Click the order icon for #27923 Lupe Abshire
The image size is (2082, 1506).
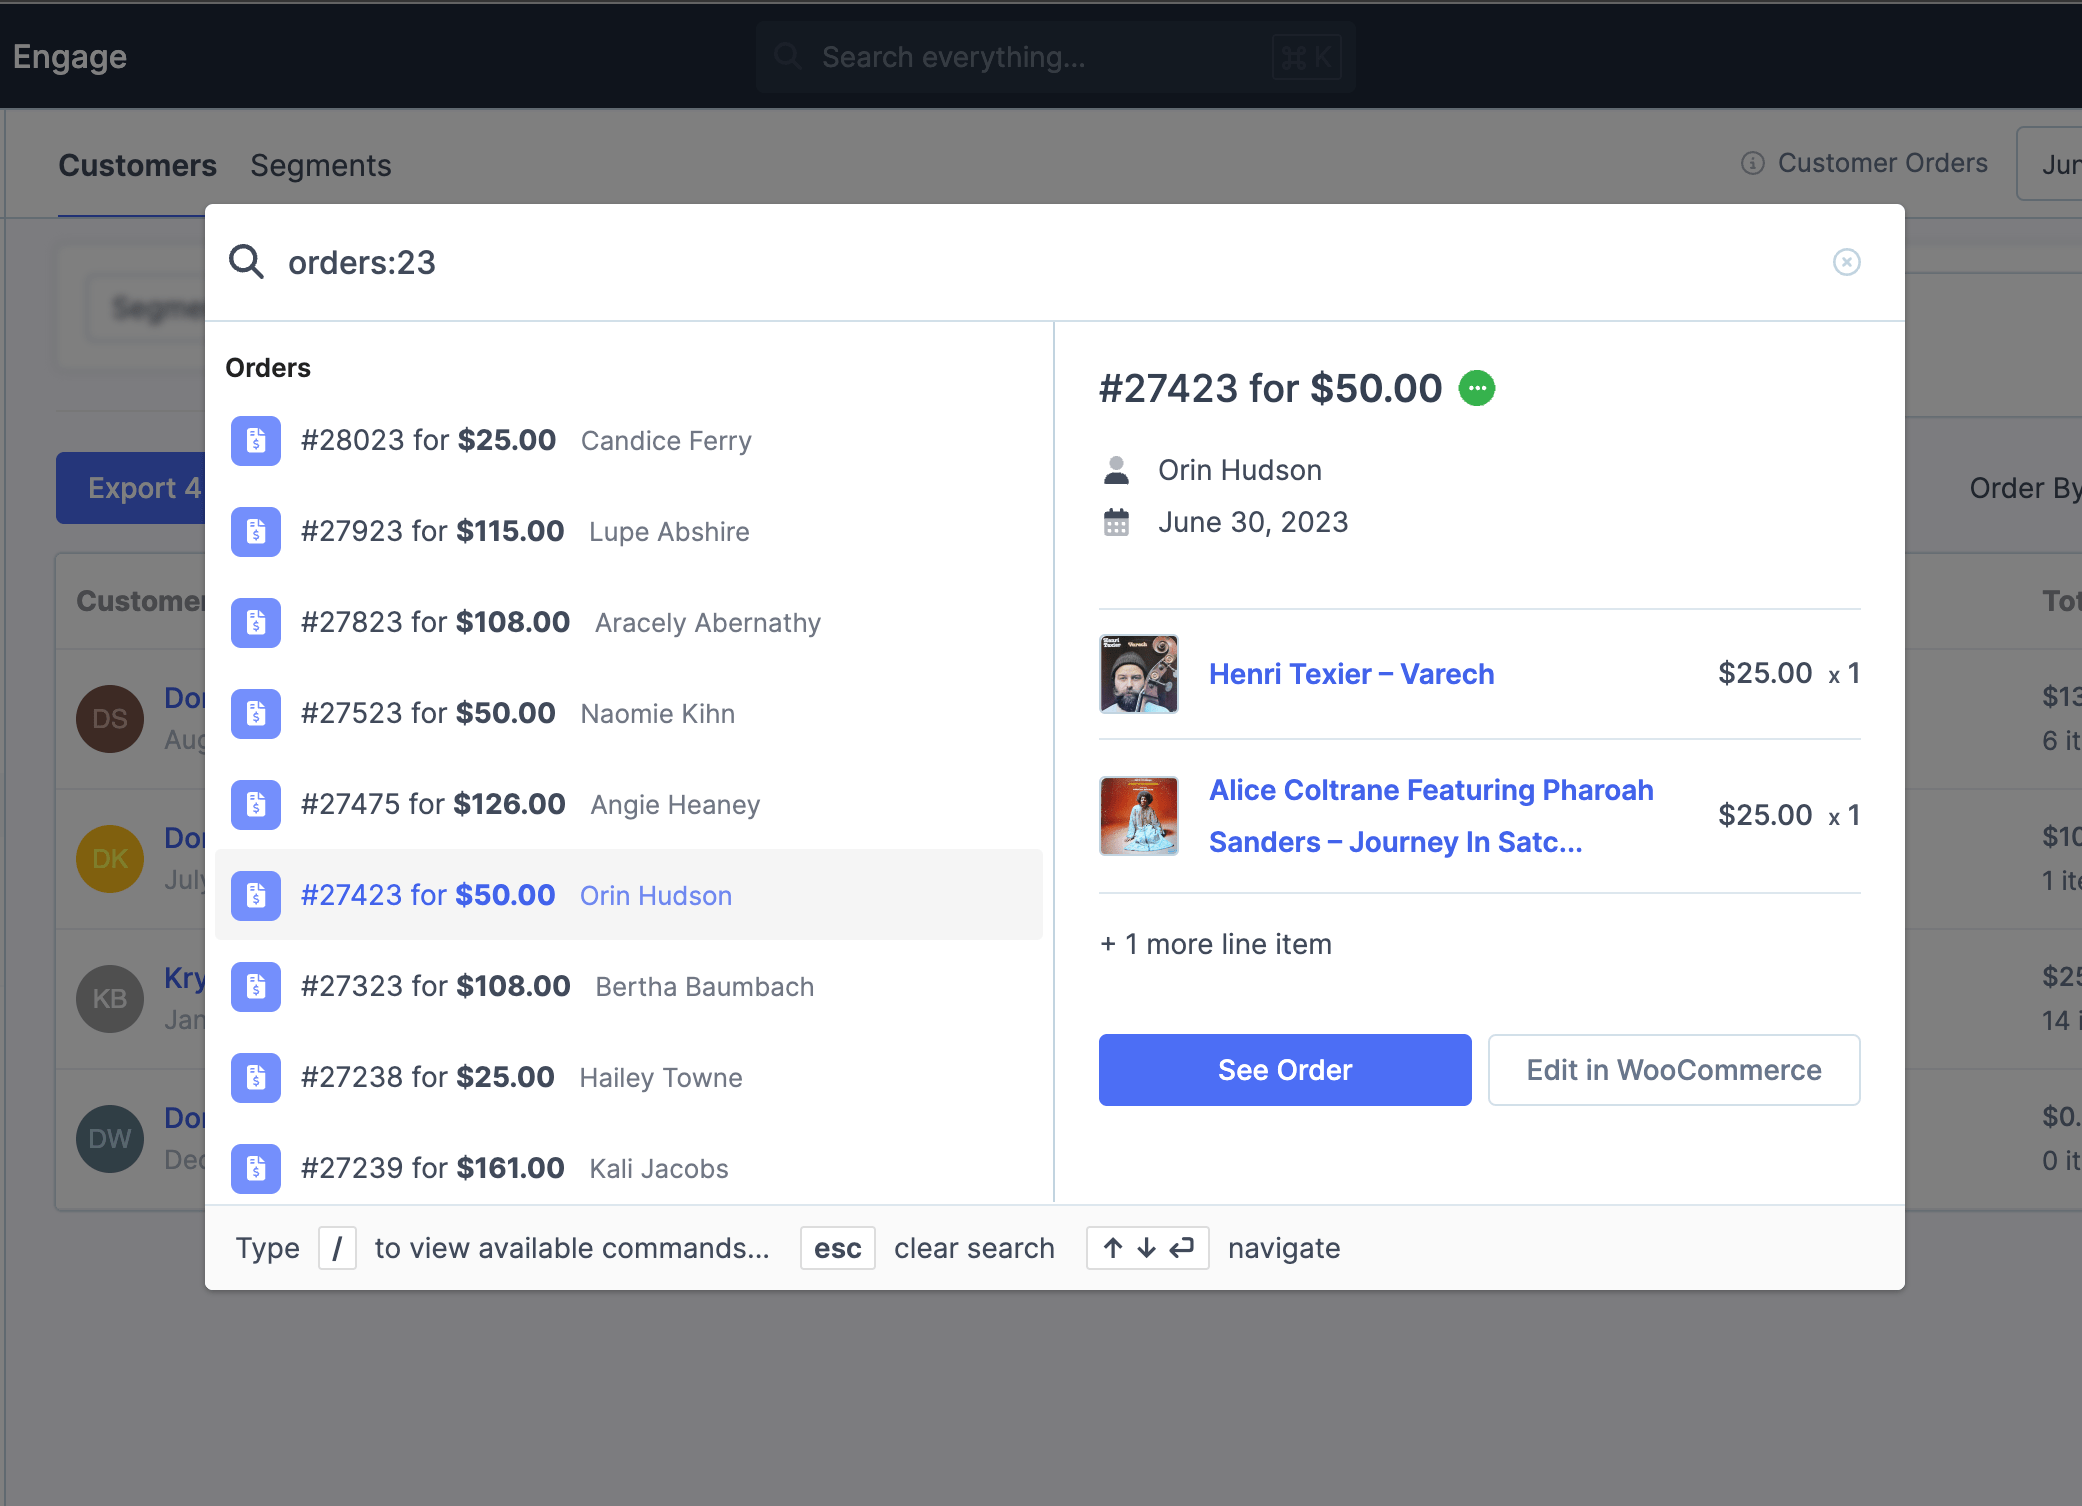(256, 532)
